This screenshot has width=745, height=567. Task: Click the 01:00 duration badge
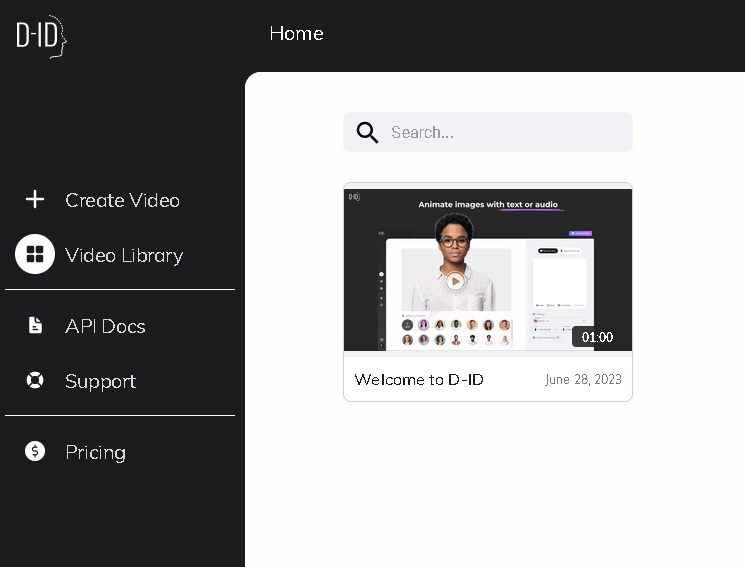click(597, 337)
